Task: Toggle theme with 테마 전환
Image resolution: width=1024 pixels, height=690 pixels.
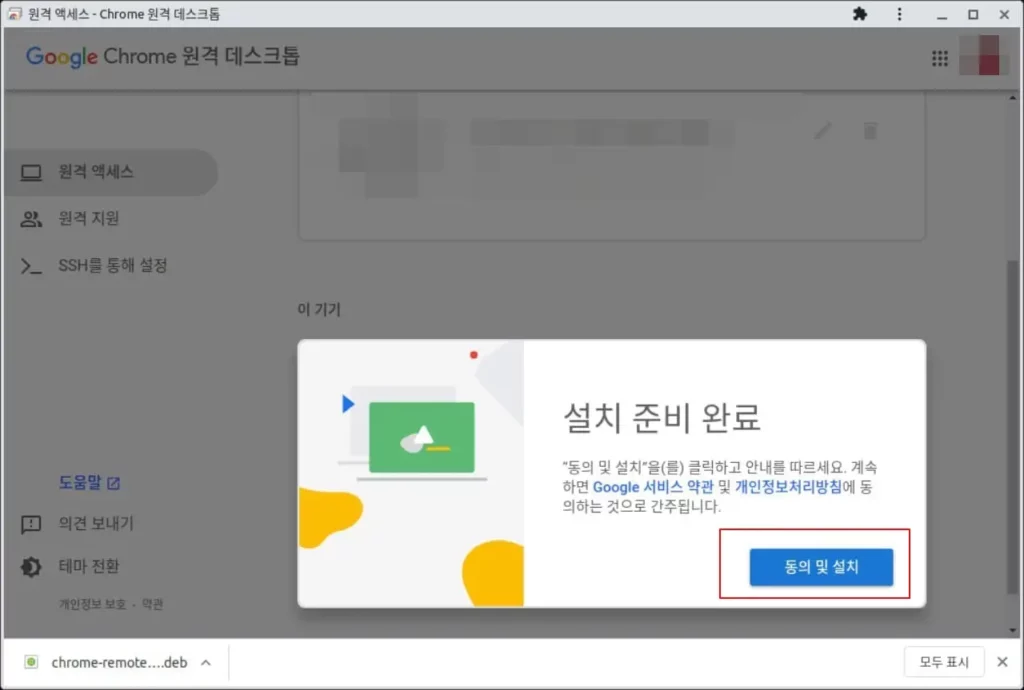Action: pos(89,566)
